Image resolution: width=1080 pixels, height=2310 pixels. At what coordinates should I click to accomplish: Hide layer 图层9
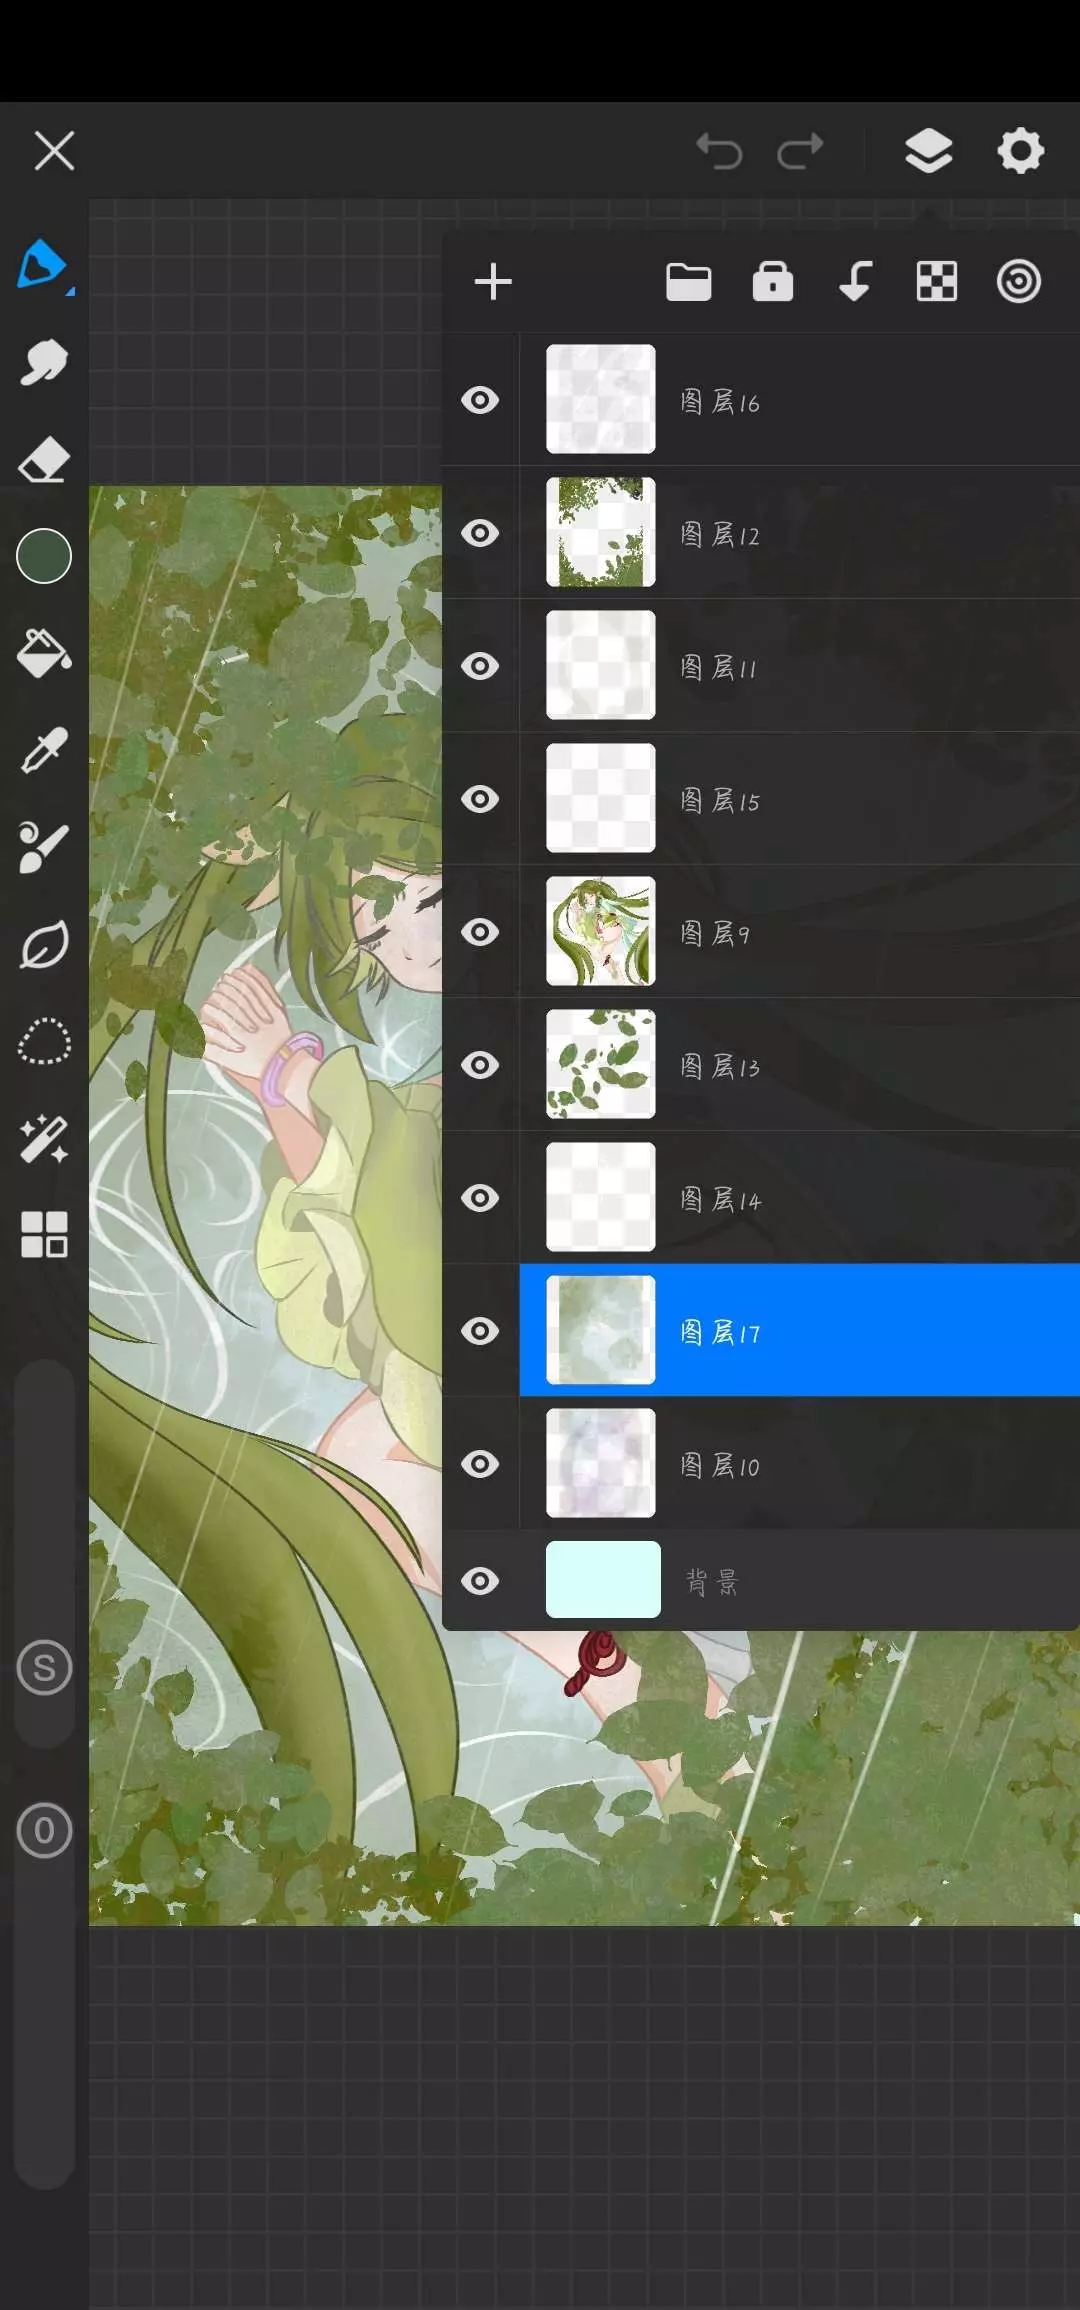[x=480, y=932]
